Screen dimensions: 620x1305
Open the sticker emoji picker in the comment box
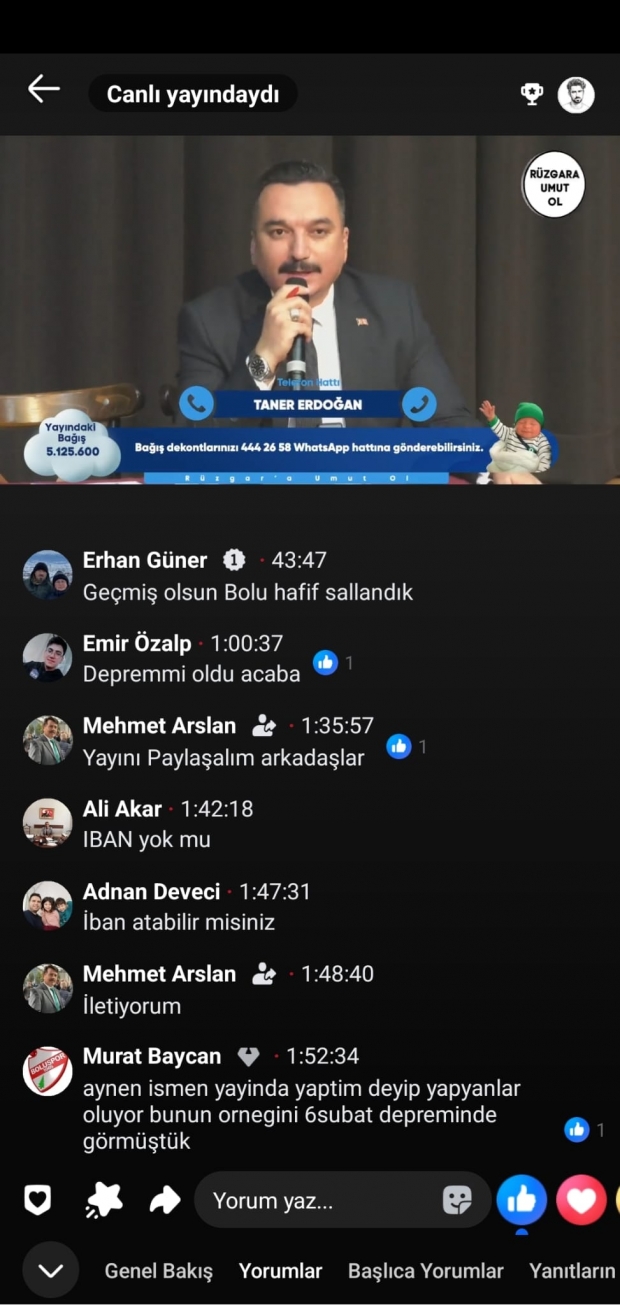(x=457, y=1200)
